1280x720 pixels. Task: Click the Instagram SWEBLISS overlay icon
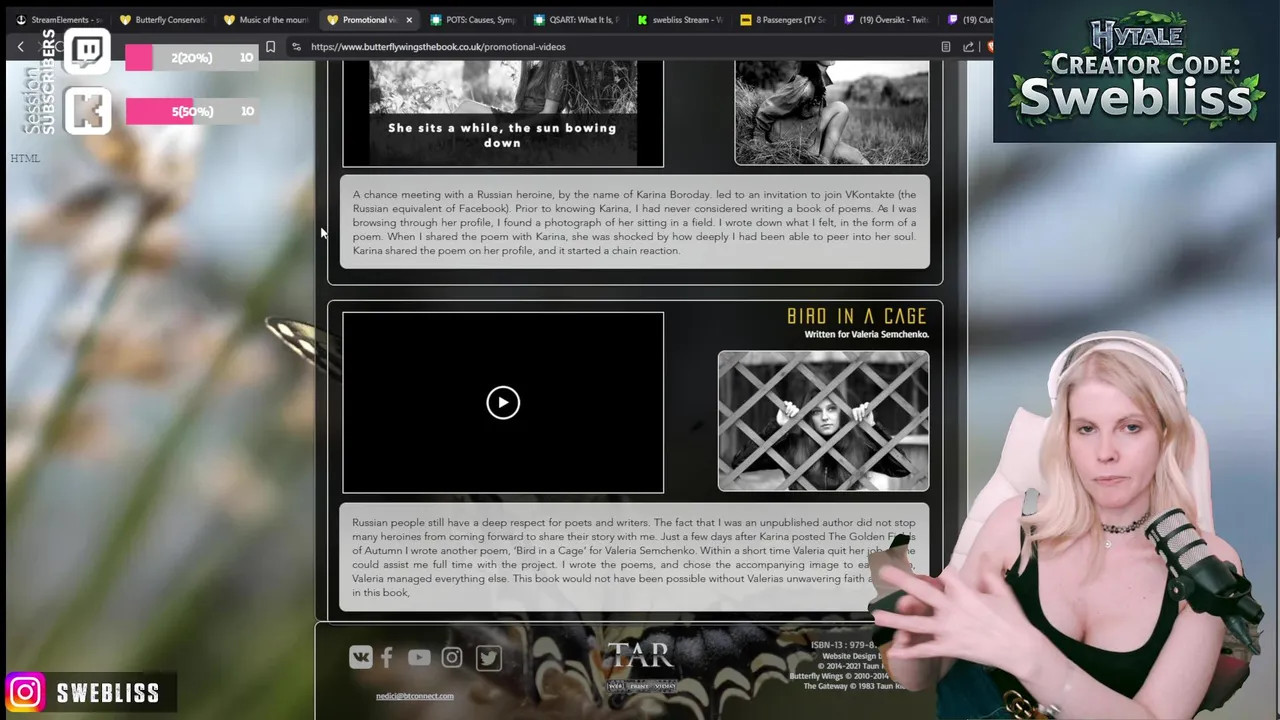pos(25,692)
